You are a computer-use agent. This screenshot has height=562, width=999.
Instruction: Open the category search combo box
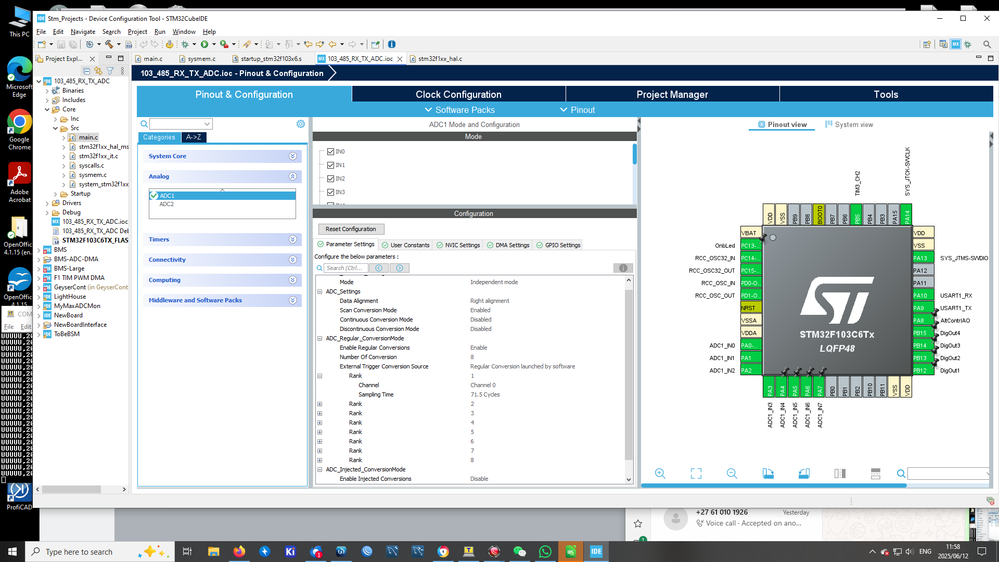click(180, 124)
